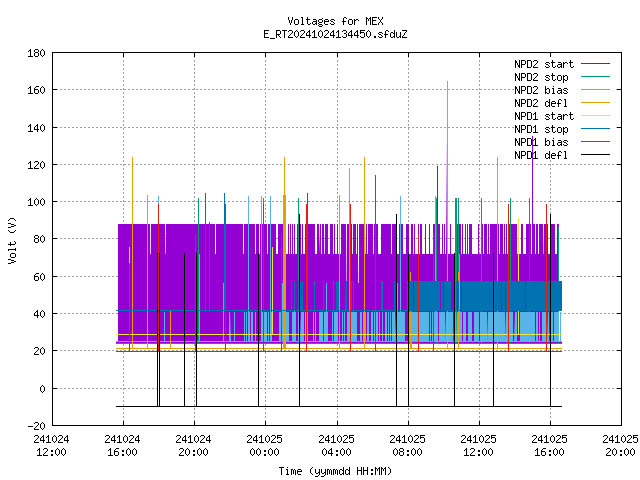Click the y-axis tick value 120

[x=36, y=165]
